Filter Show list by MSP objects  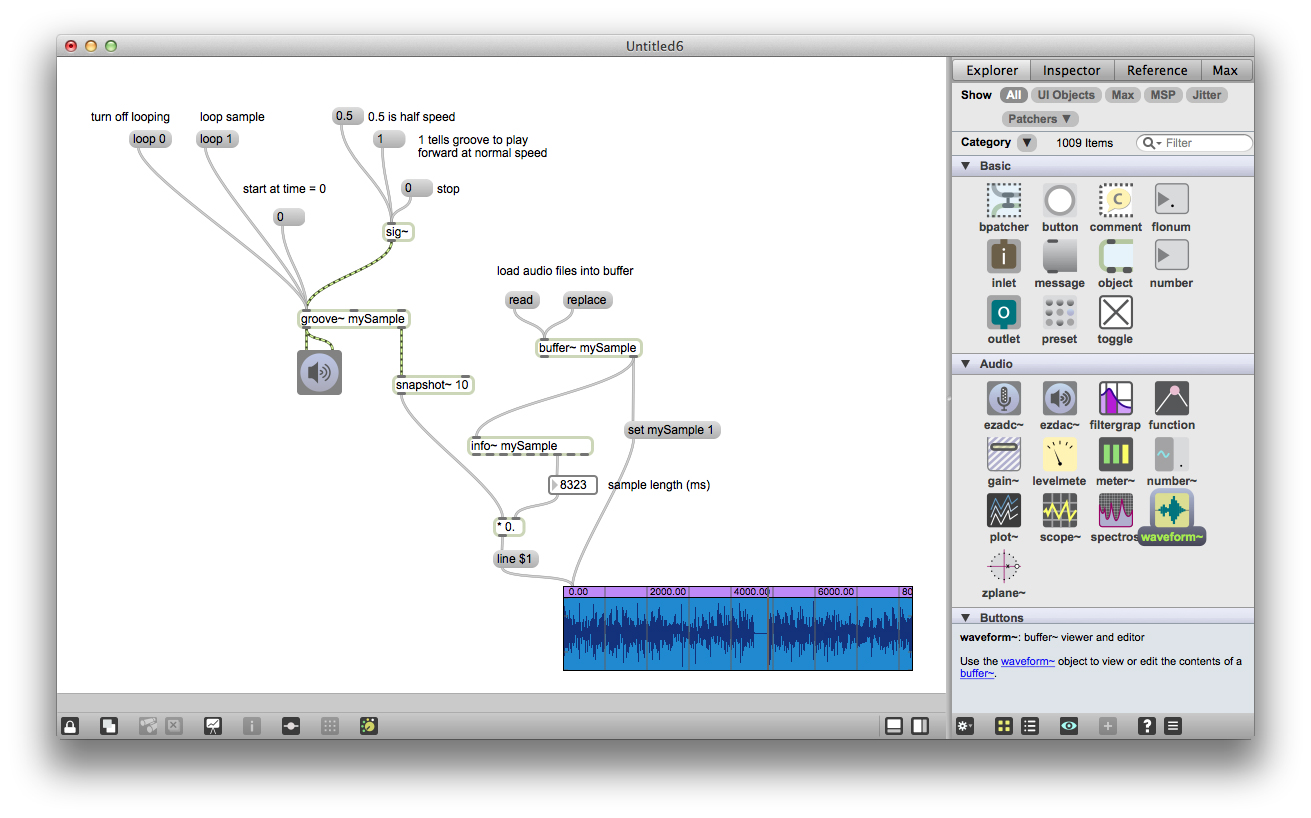tap(1163, 95)
